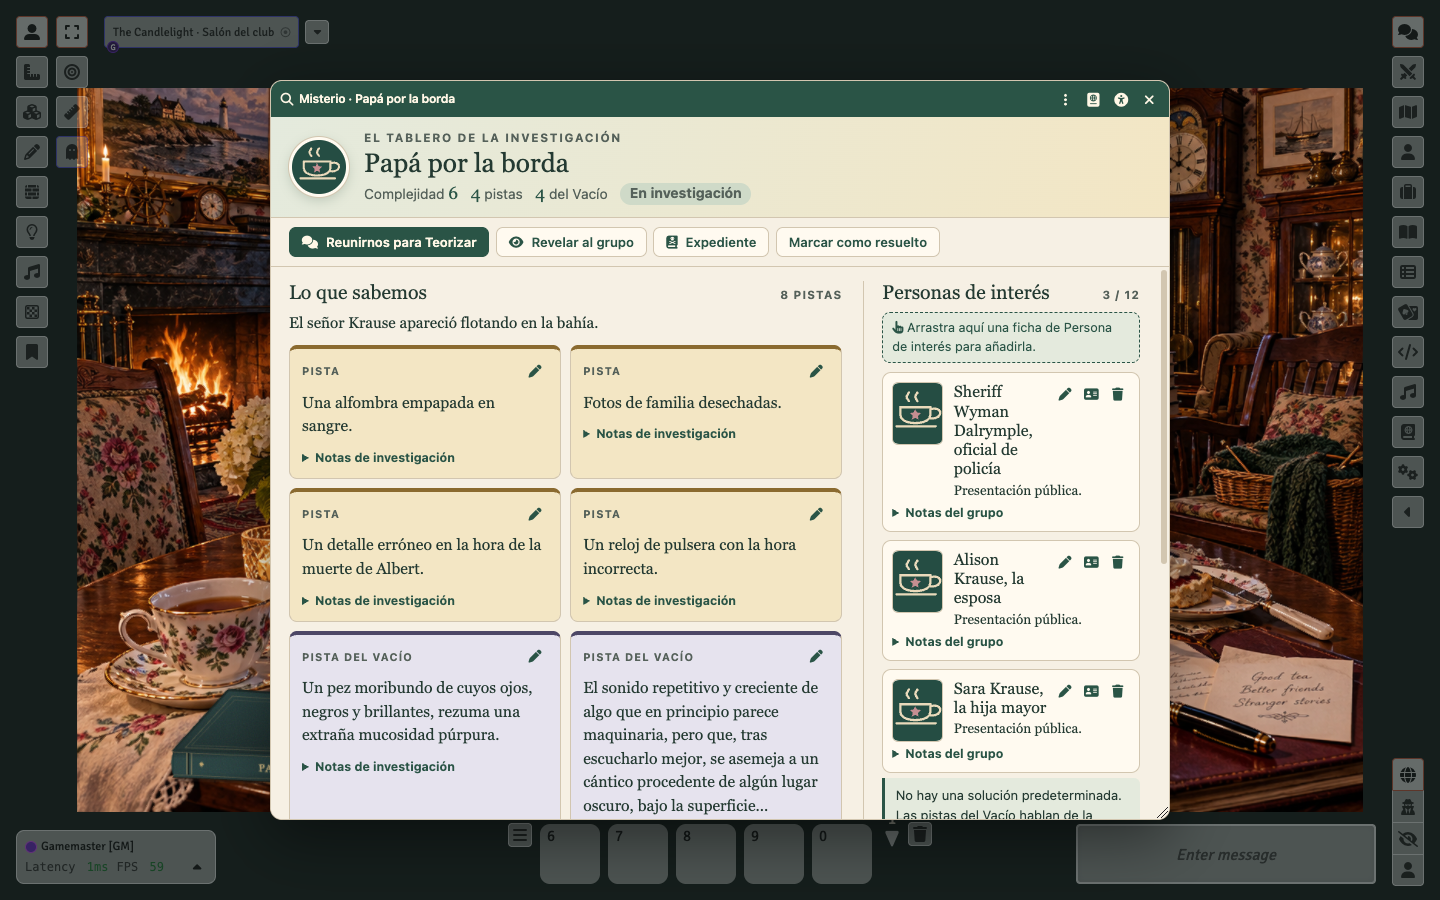Open the combat encounters sidebar tab
This screenshot has height=900, width=1440.
1408,72
